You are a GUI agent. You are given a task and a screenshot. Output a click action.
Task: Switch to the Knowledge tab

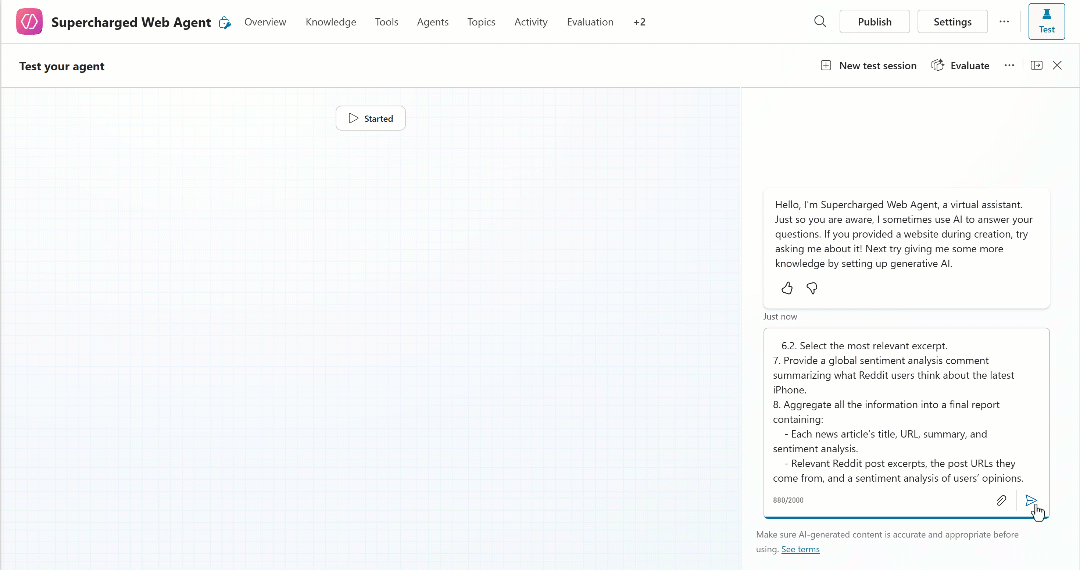(330, 22)
